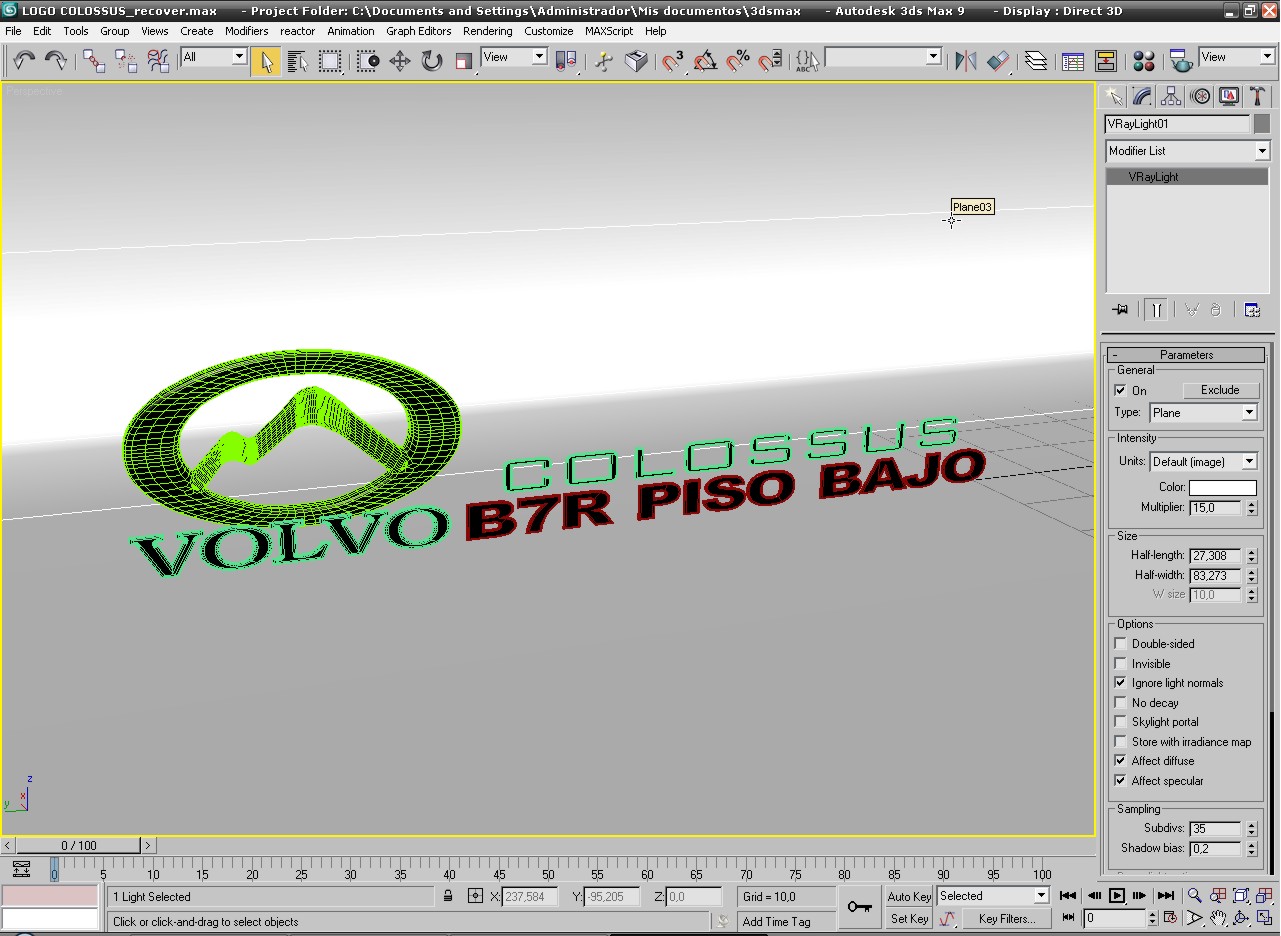Viewport: 1281px width, 936px height.
Task: Uncheck Affect diffuse option
Action: coord(1120,761)
